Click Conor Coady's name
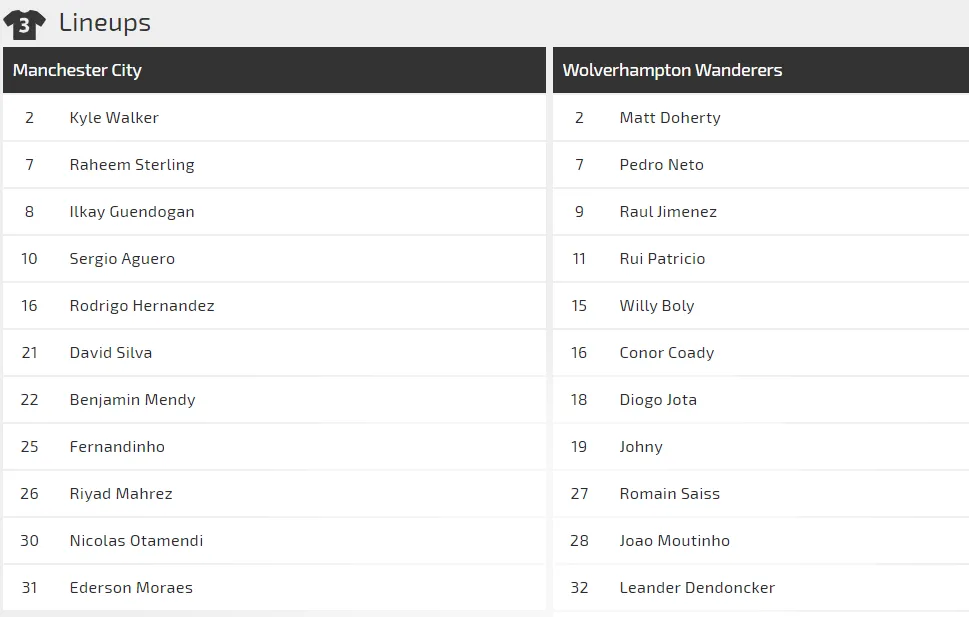Image resolution: width=969 pixels, height=617 pixels. (x=667, y=353)
